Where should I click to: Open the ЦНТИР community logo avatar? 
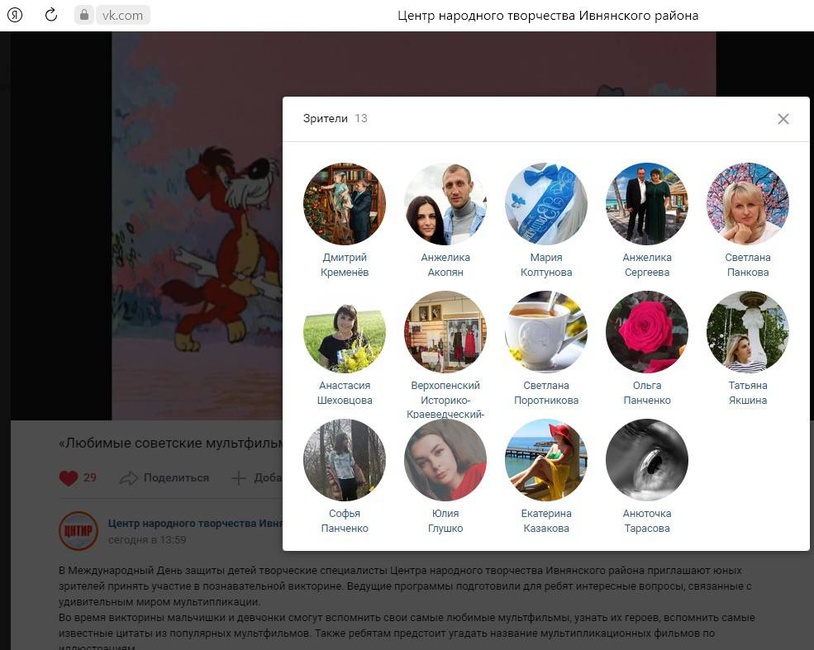click(78, 531)
